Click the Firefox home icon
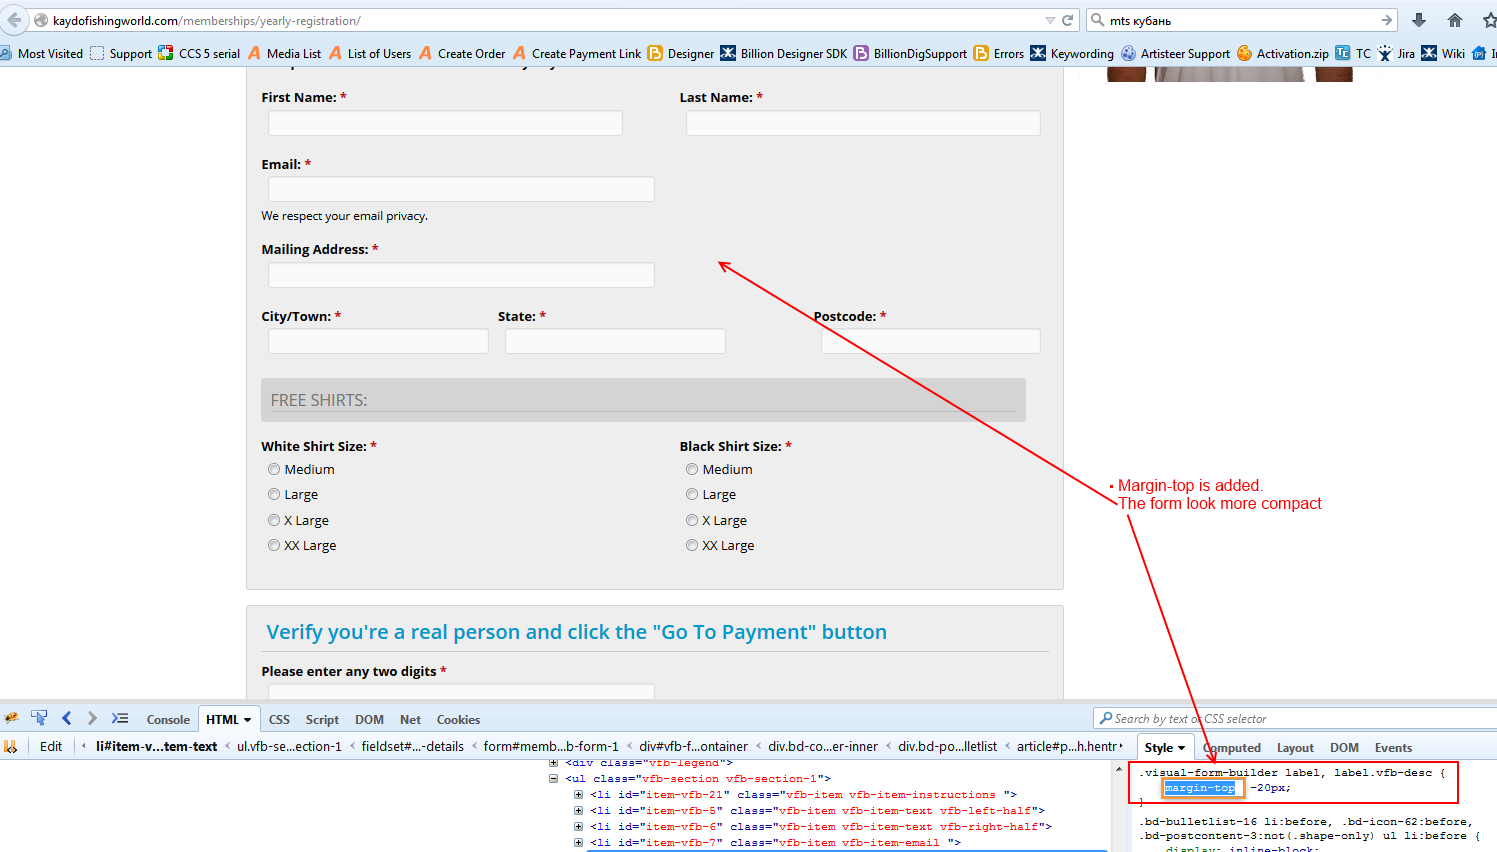This screenshot has width=1497, height=852. [1453, 19]
